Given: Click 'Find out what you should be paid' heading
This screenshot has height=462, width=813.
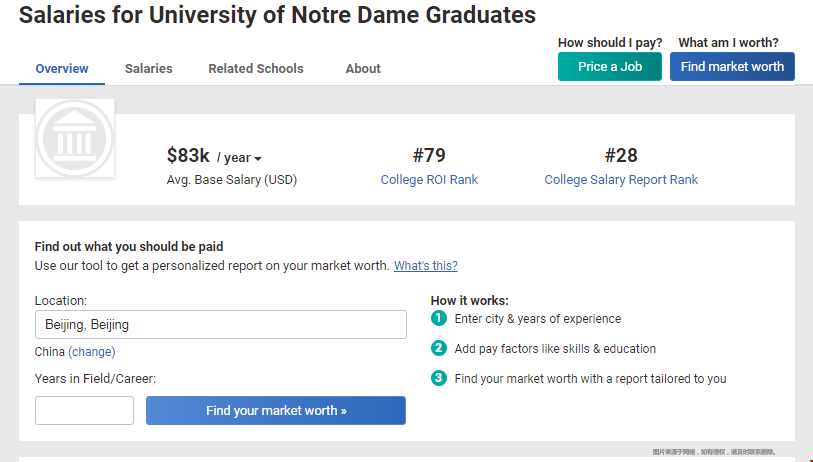Looking at the screenshot, I should tap(129, 247).
